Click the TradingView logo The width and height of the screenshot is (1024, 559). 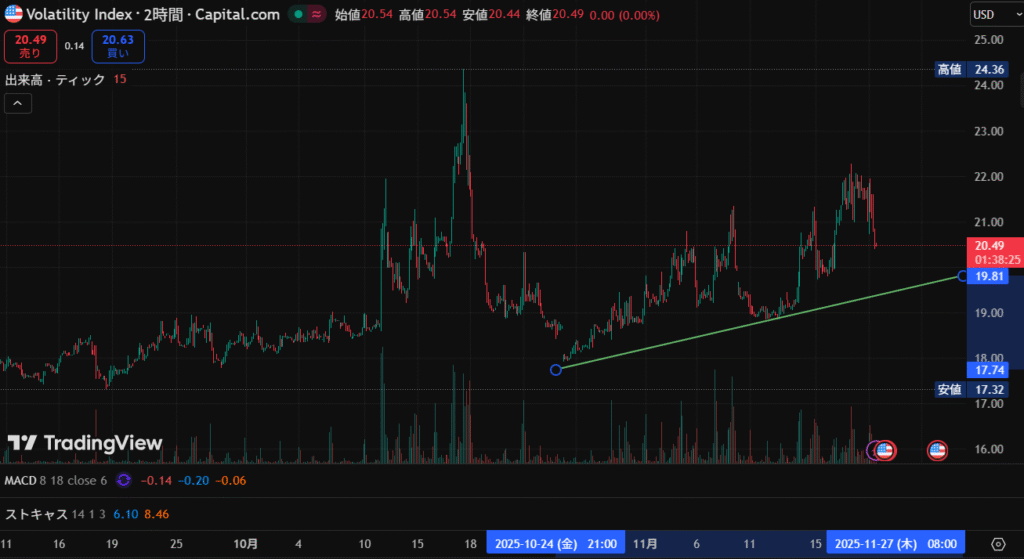coord(85,443)
